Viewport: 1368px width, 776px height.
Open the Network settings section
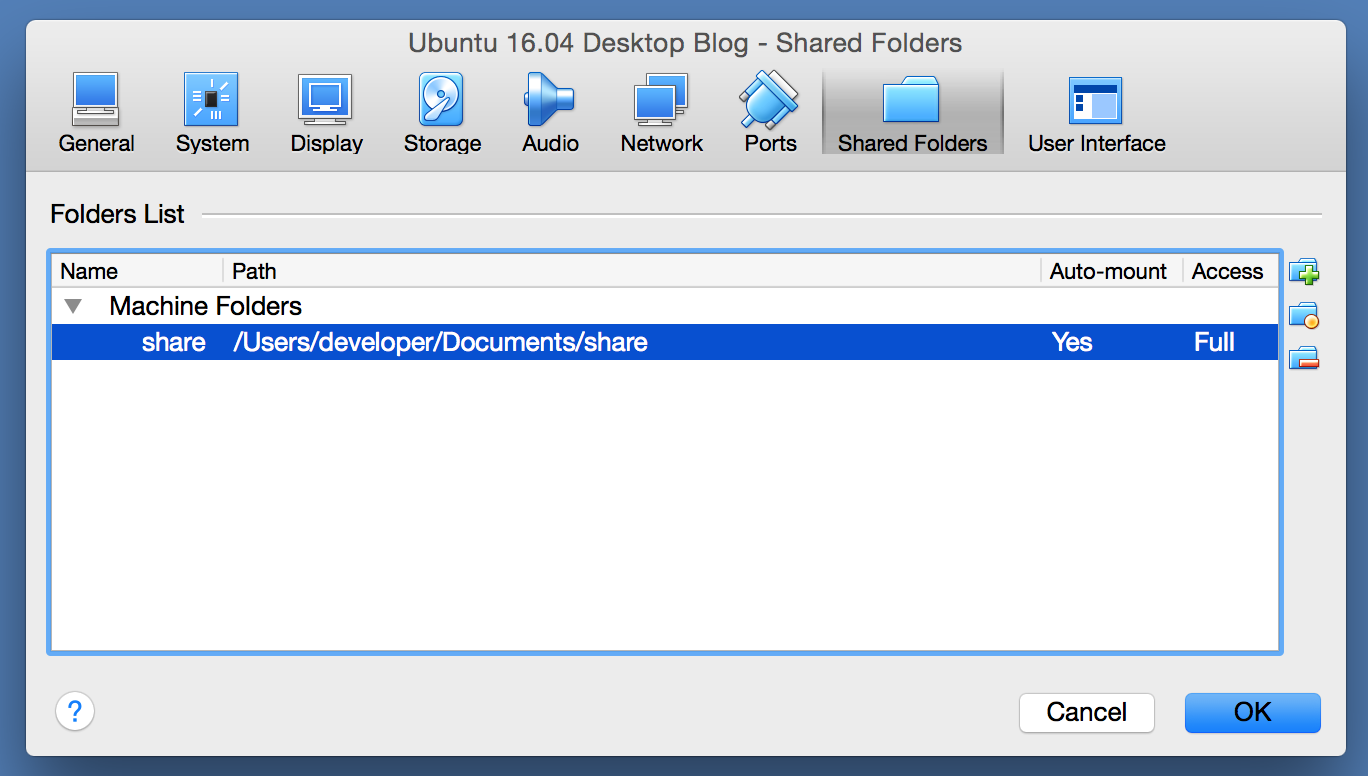661,113
